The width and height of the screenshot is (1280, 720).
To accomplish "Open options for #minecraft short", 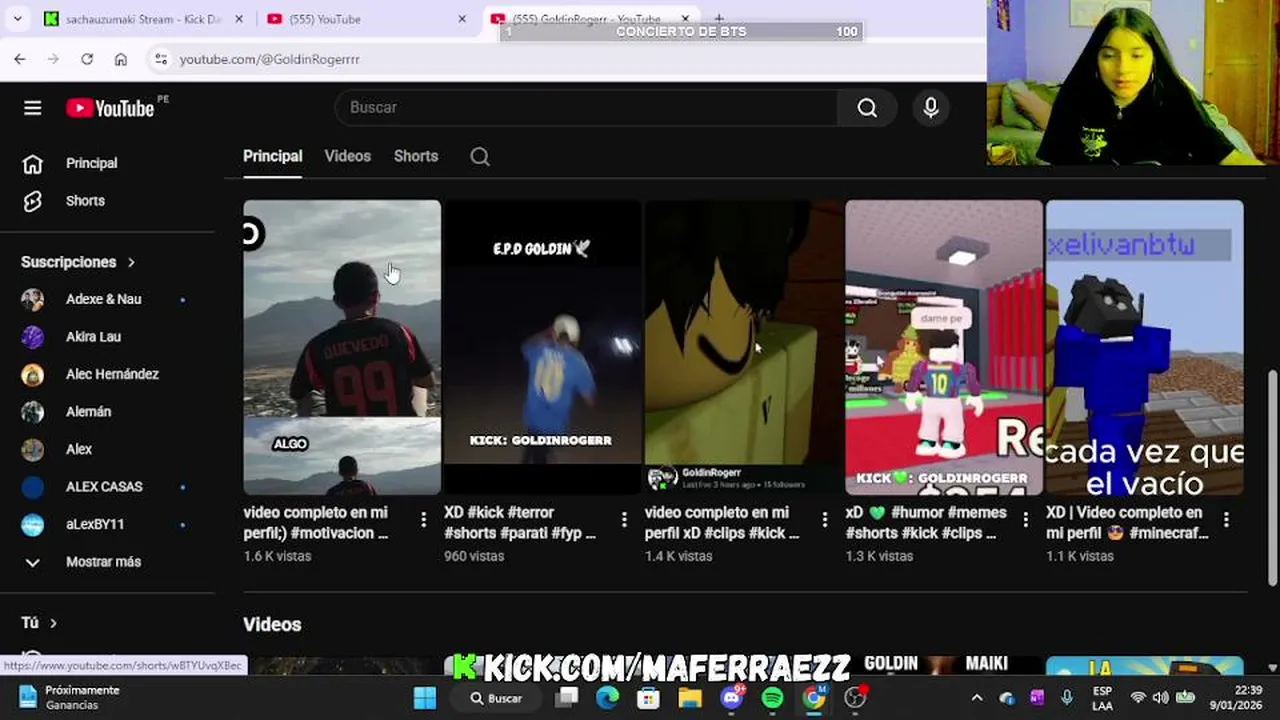I will pyautogui.click(x=1226, y=520).
